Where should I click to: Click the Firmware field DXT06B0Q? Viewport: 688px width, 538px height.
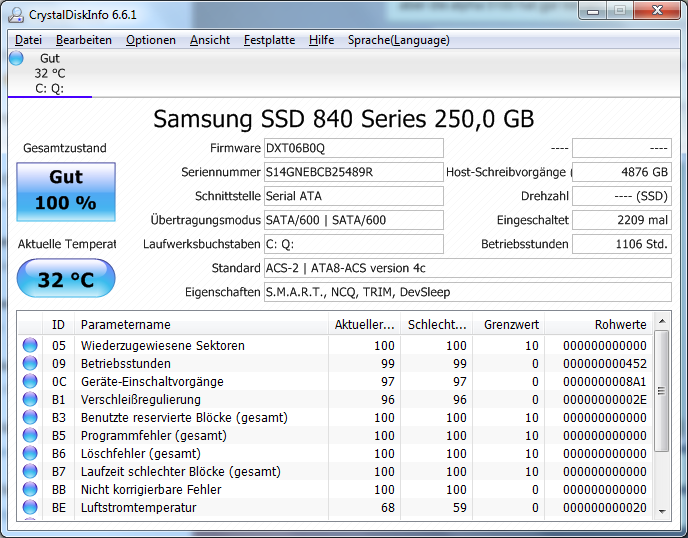[354, 148]
